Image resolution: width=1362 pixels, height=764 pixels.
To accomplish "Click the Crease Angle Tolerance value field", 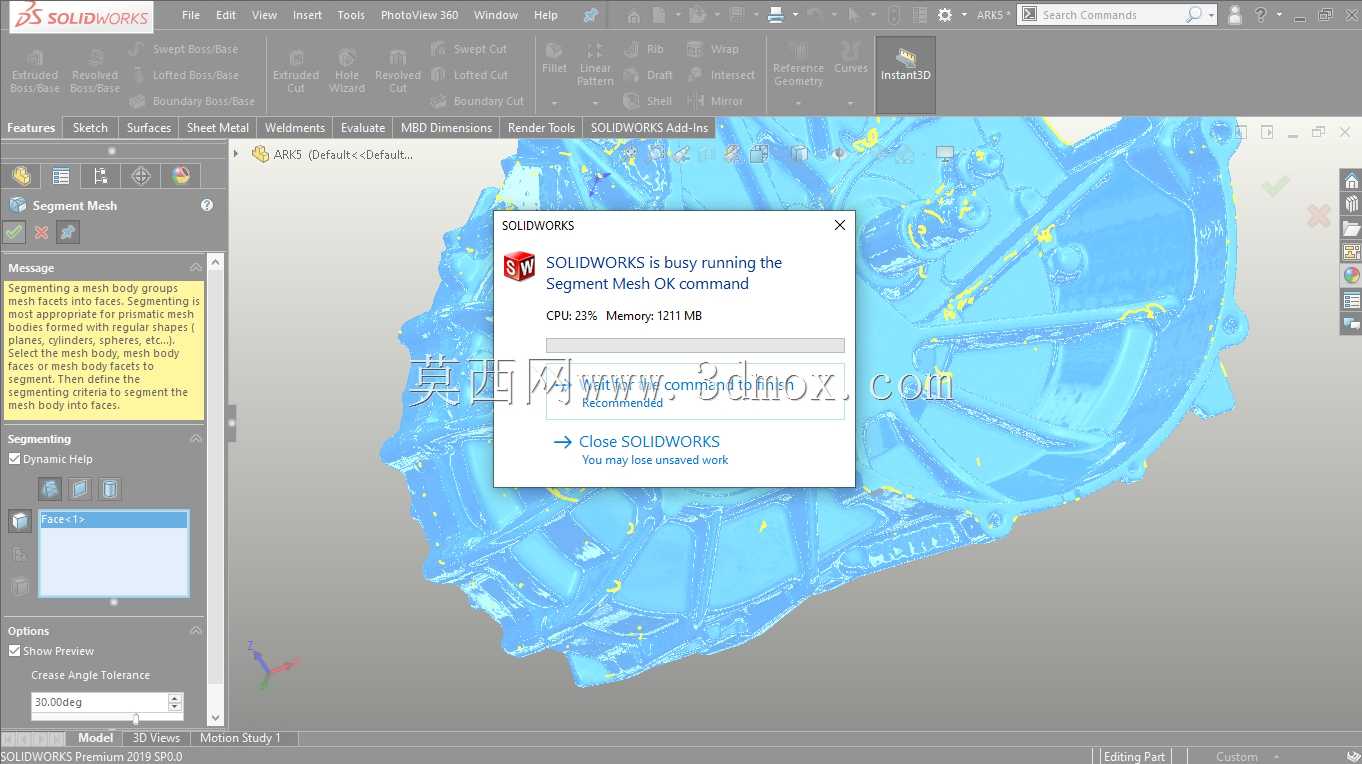I will 100,702.
